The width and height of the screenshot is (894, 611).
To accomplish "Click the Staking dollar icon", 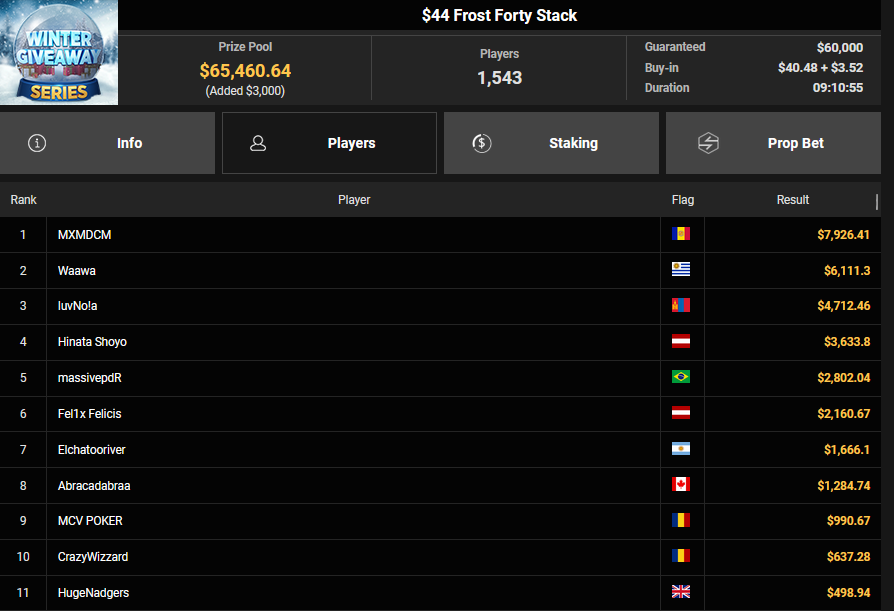I will pyautogui.click(x=481, y=143).
